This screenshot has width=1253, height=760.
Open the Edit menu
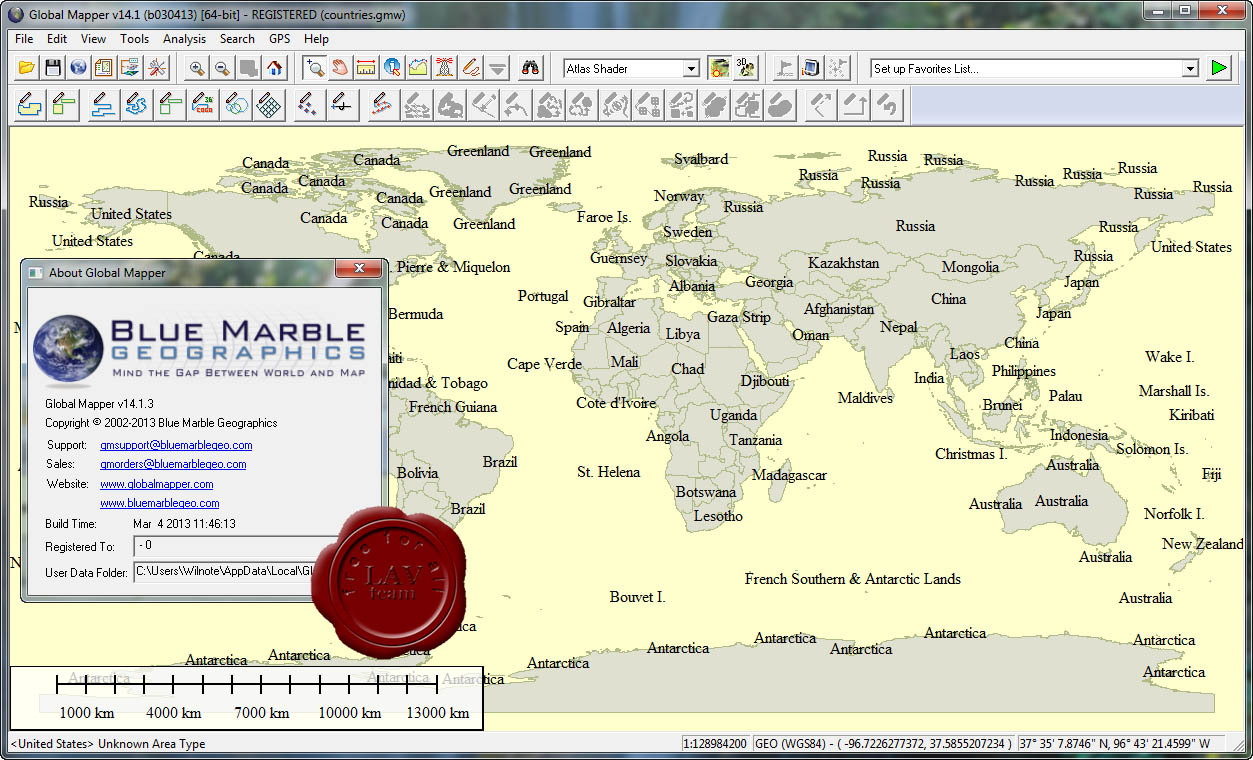[x=57, y=39]
